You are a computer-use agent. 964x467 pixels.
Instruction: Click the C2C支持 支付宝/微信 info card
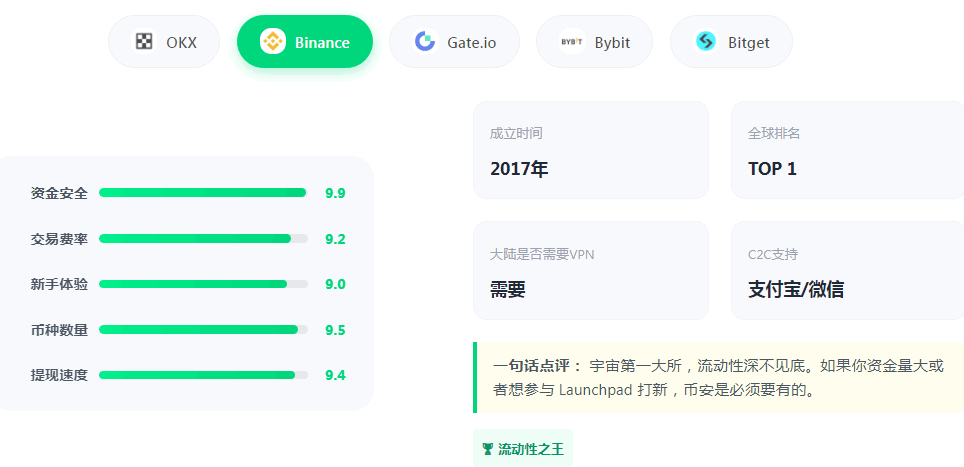coord(847,271)
